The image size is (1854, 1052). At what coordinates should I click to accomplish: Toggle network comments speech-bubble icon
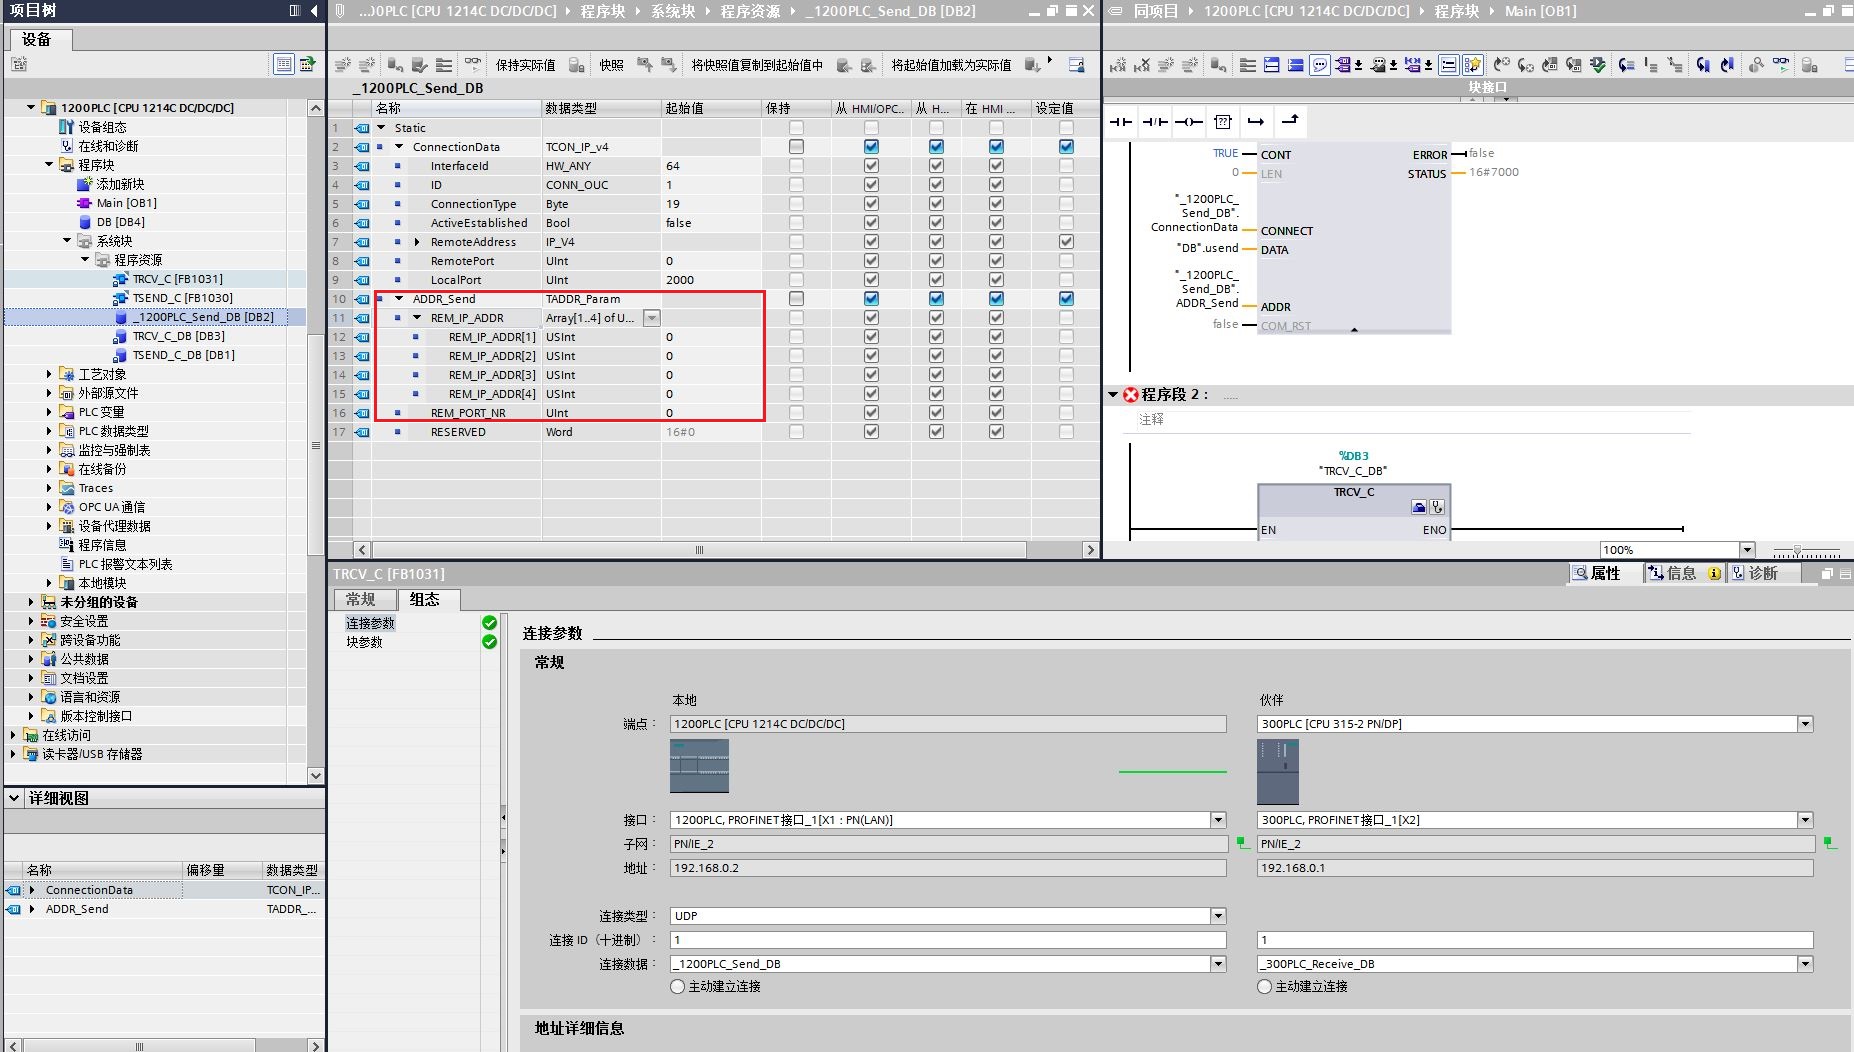[x=1320, y=65]
